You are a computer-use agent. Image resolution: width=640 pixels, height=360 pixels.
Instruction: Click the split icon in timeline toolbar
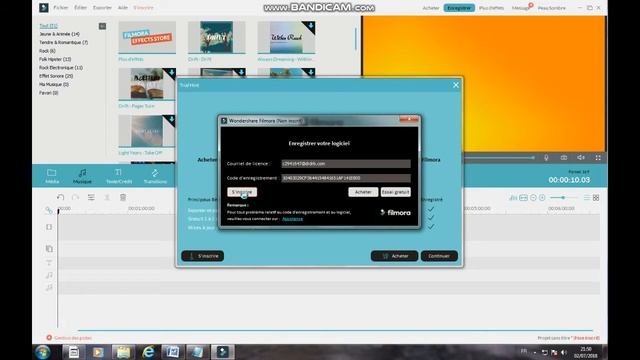coord(107,198)
